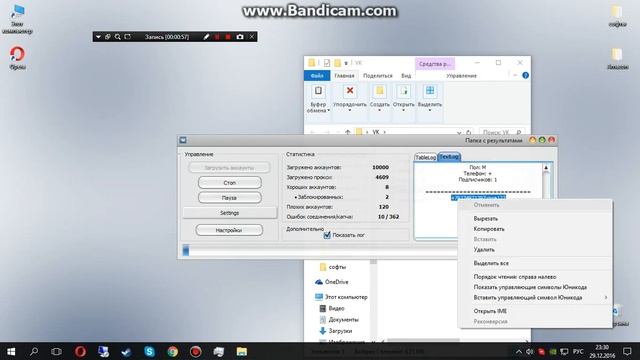Open the Вид ribbon tab
The width and height of the screenshot is (640, 360).
click(406, 76)
